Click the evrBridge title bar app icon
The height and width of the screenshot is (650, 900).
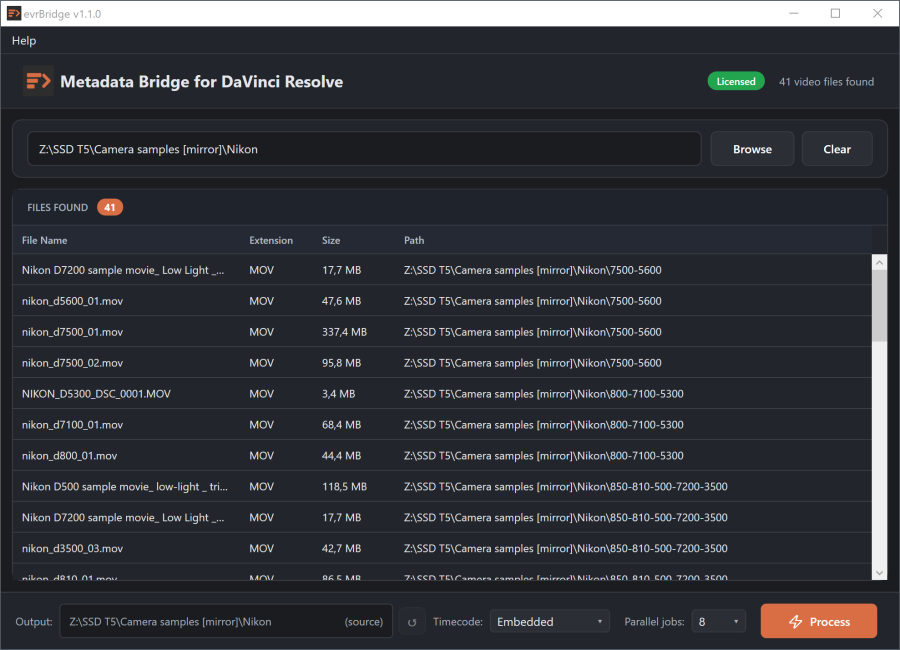(14, 13)
